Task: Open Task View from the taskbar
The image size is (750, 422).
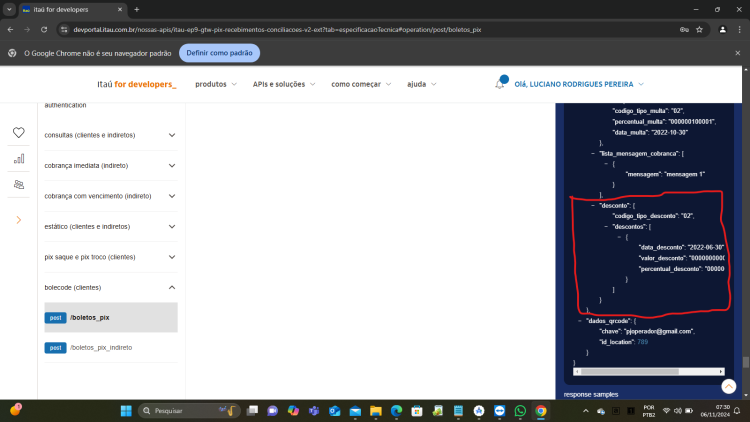Action: coord(252,411)
